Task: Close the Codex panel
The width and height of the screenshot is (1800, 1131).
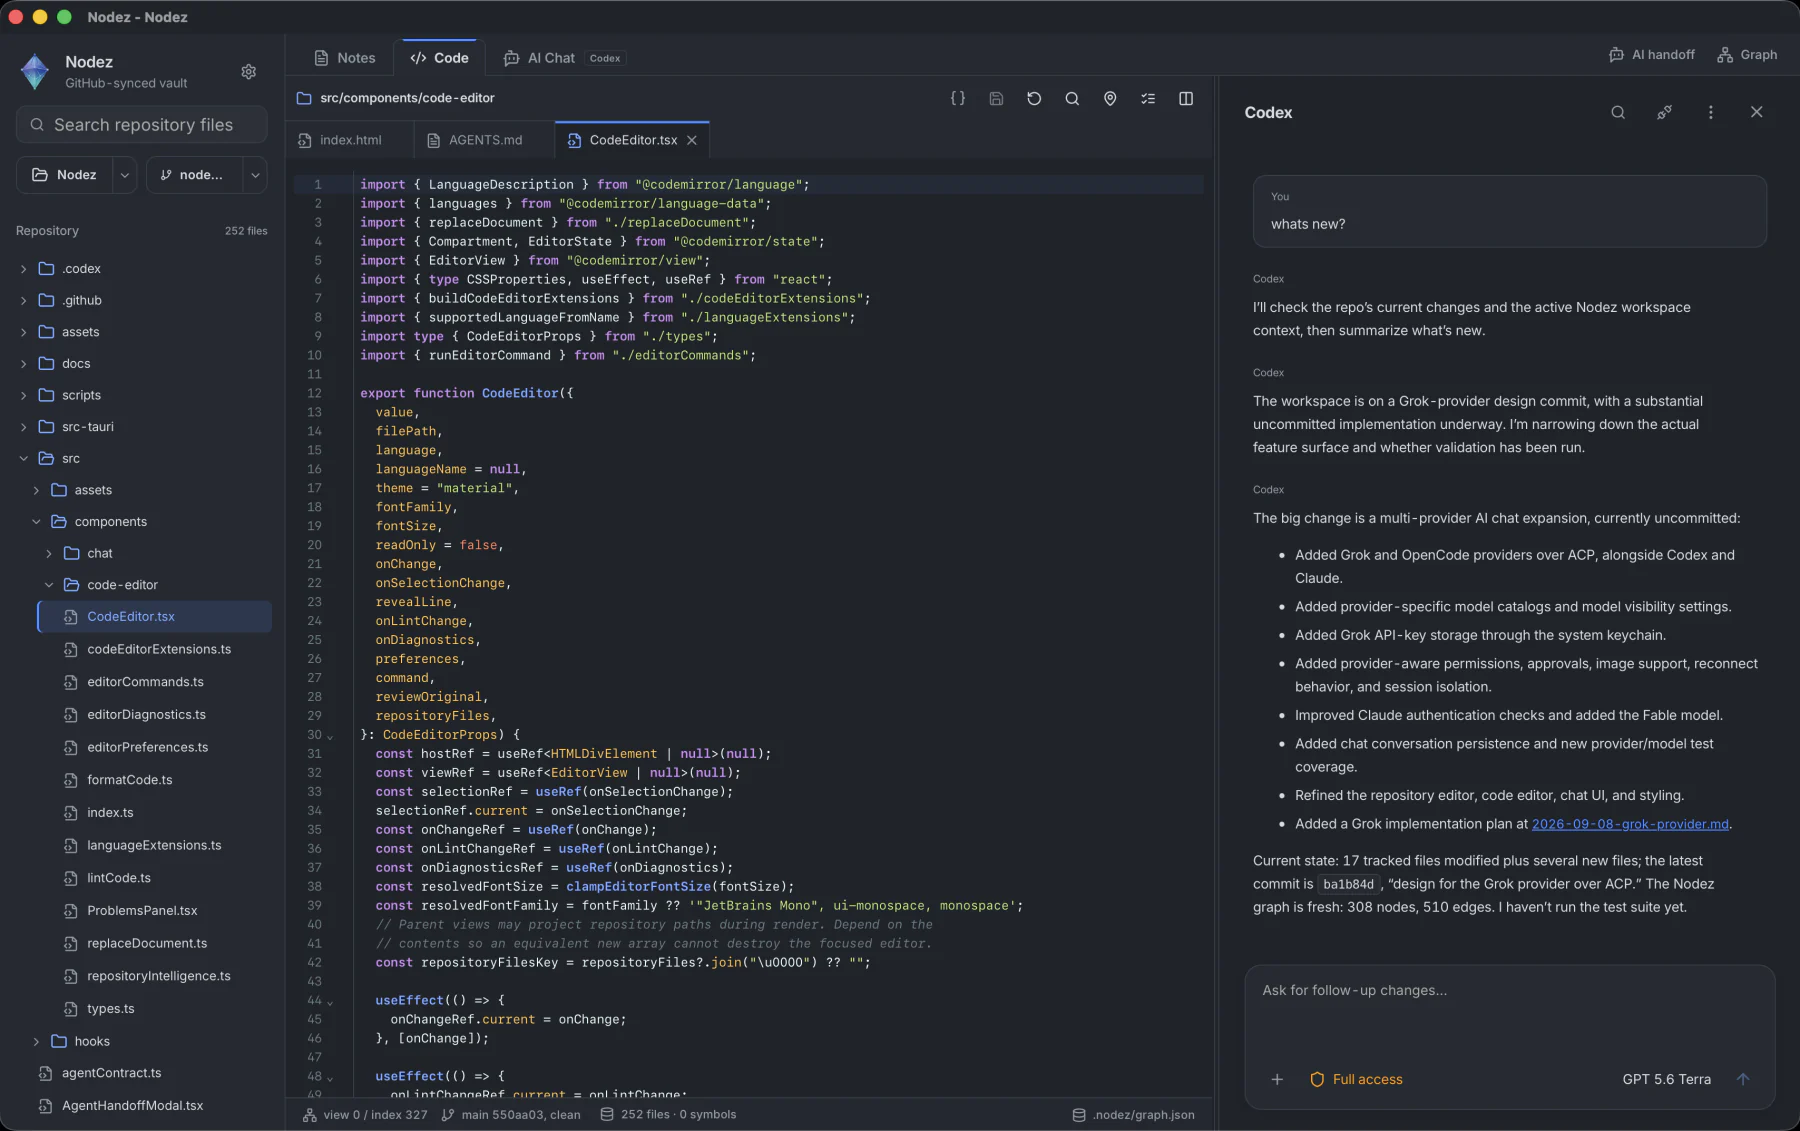Action: (1757, 112)
